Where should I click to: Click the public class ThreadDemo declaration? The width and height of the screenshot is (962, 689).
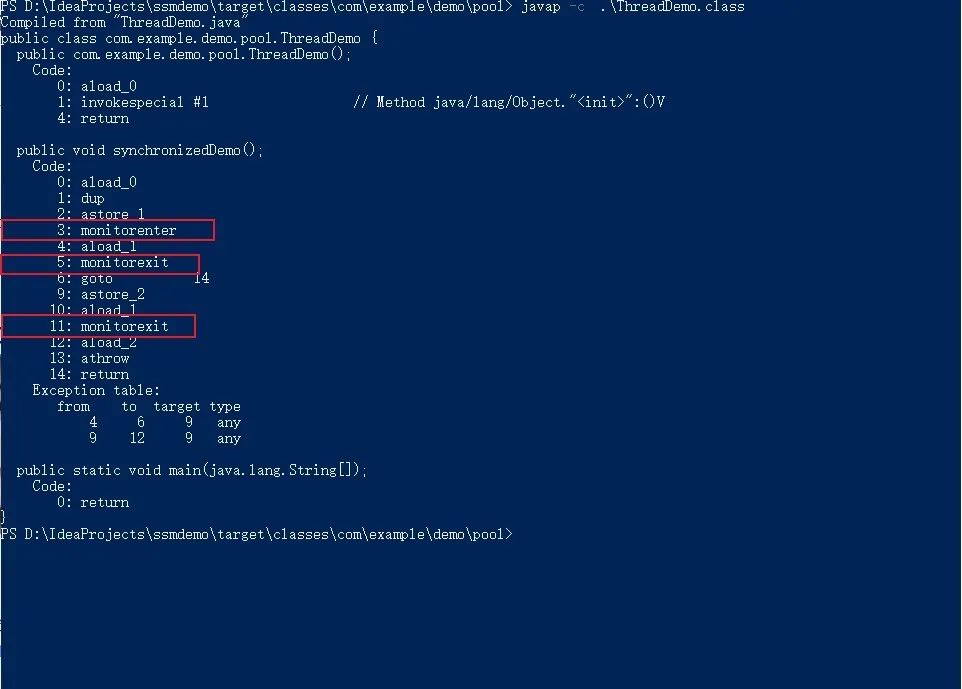(x=189, y=39)
